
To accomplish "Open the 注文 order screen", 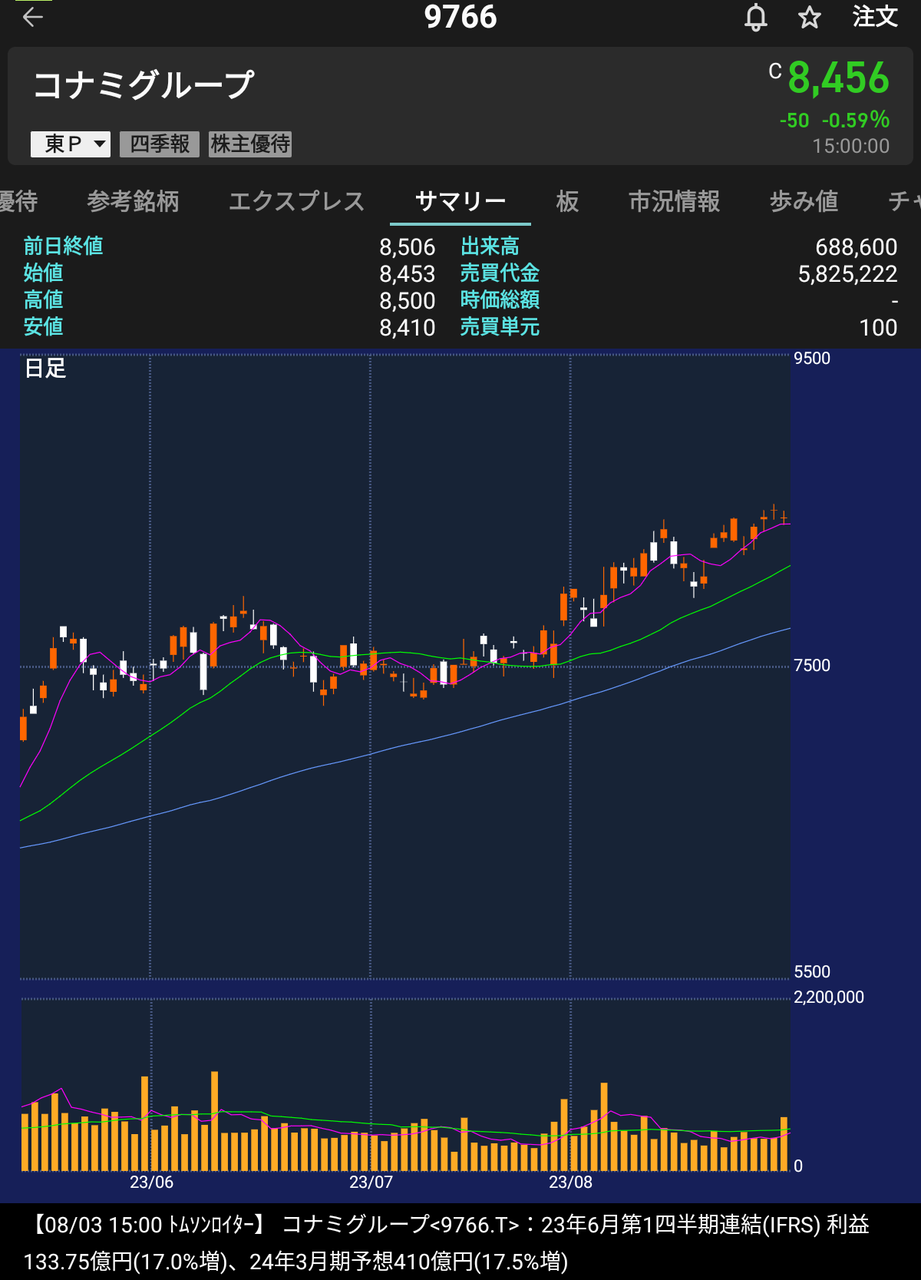I will tap(875, 17).
